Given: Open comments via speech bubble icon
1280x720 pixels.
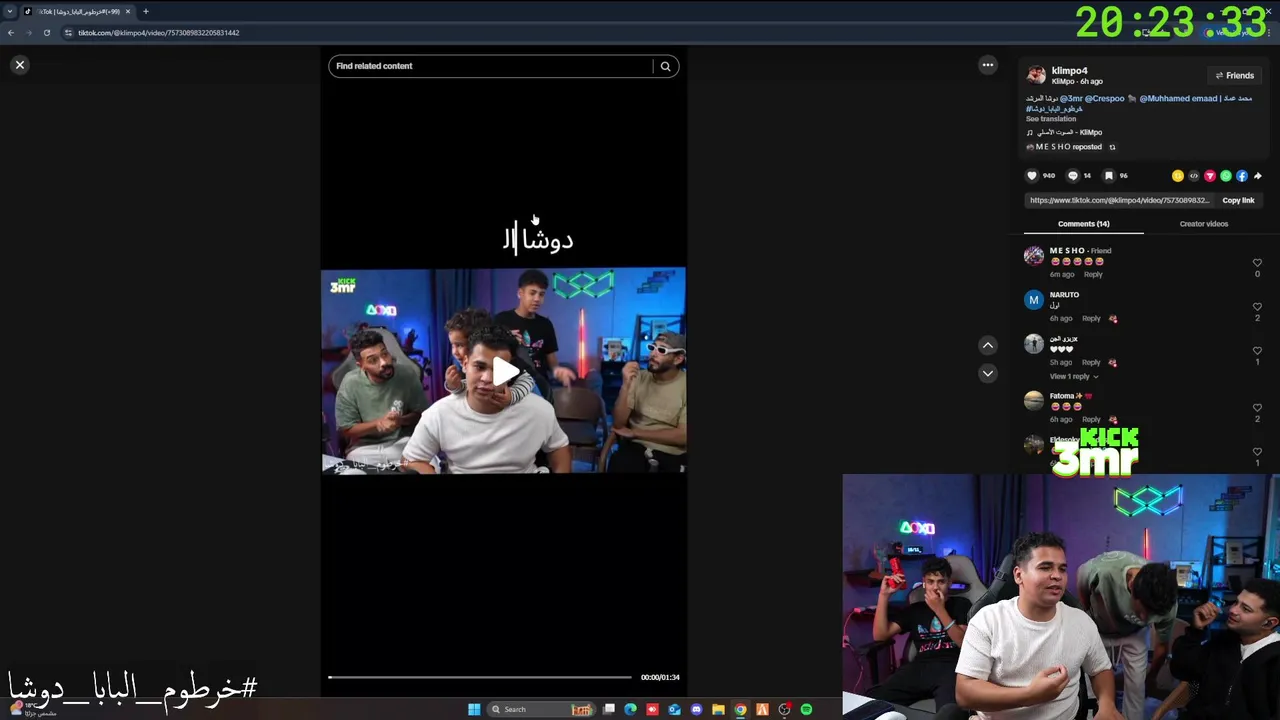Looking at the screenshot, I should coord(1073,176).
